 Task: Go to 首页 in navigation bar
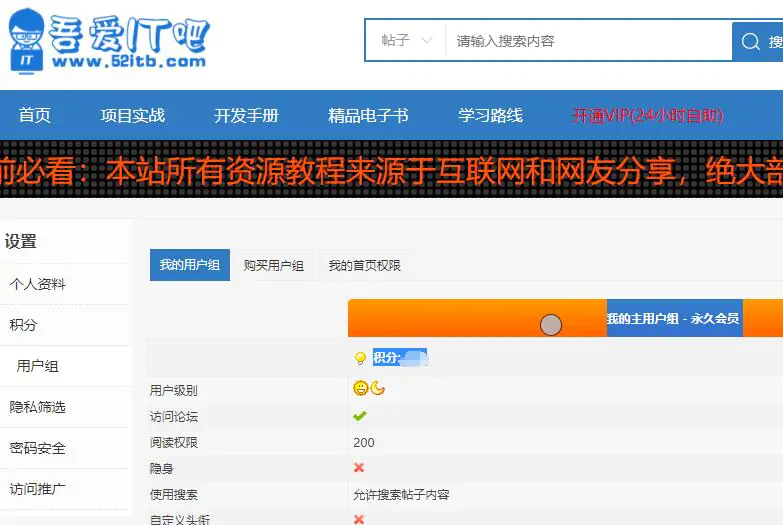click(x=35, y=115)
